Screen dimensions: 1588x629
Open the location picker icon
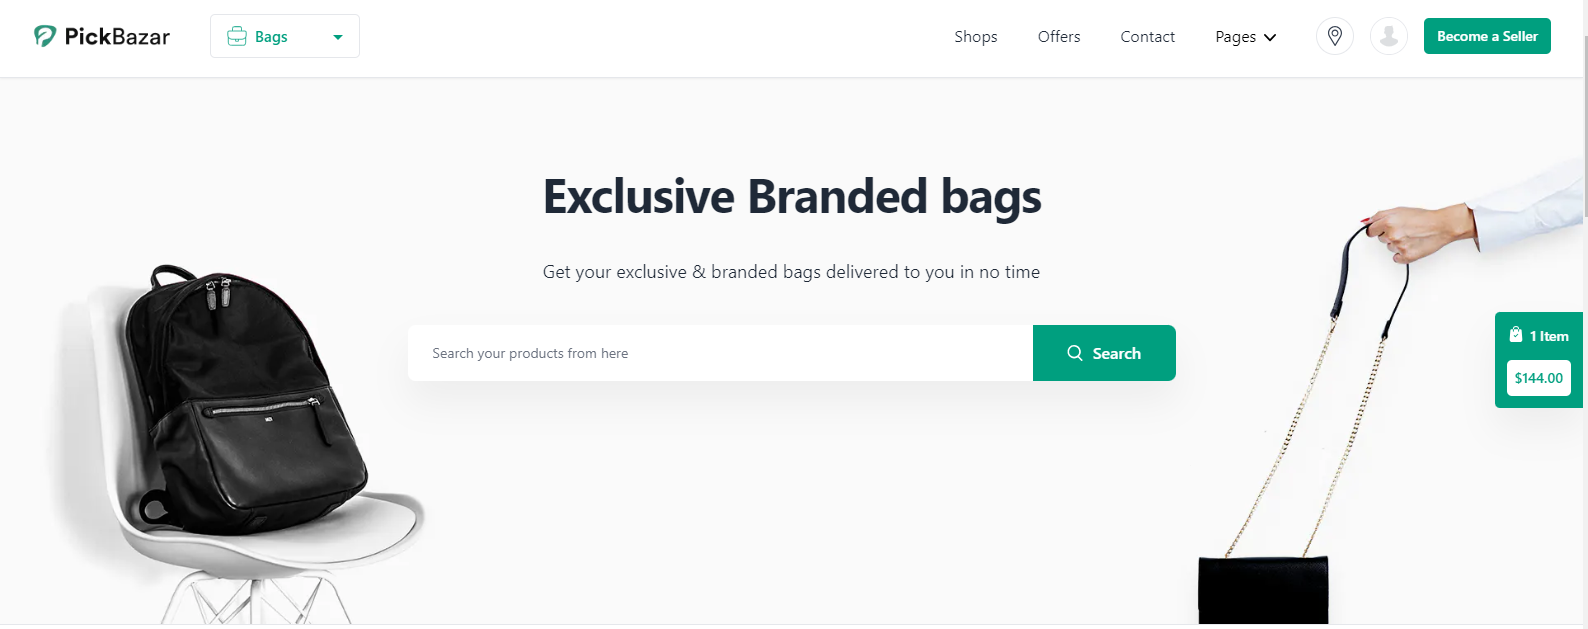[x=1334, y=35]
